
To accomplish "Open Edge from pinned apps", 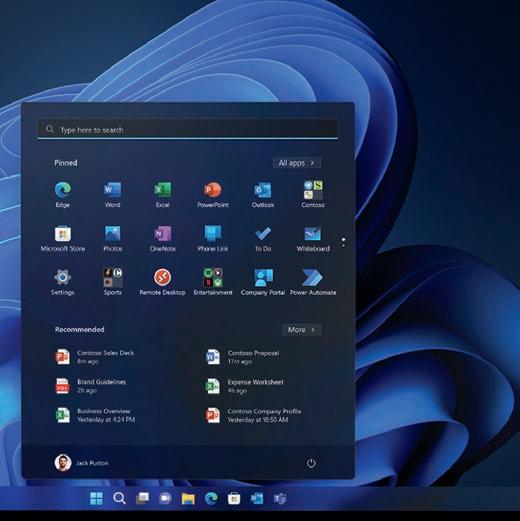I will 63,195.
